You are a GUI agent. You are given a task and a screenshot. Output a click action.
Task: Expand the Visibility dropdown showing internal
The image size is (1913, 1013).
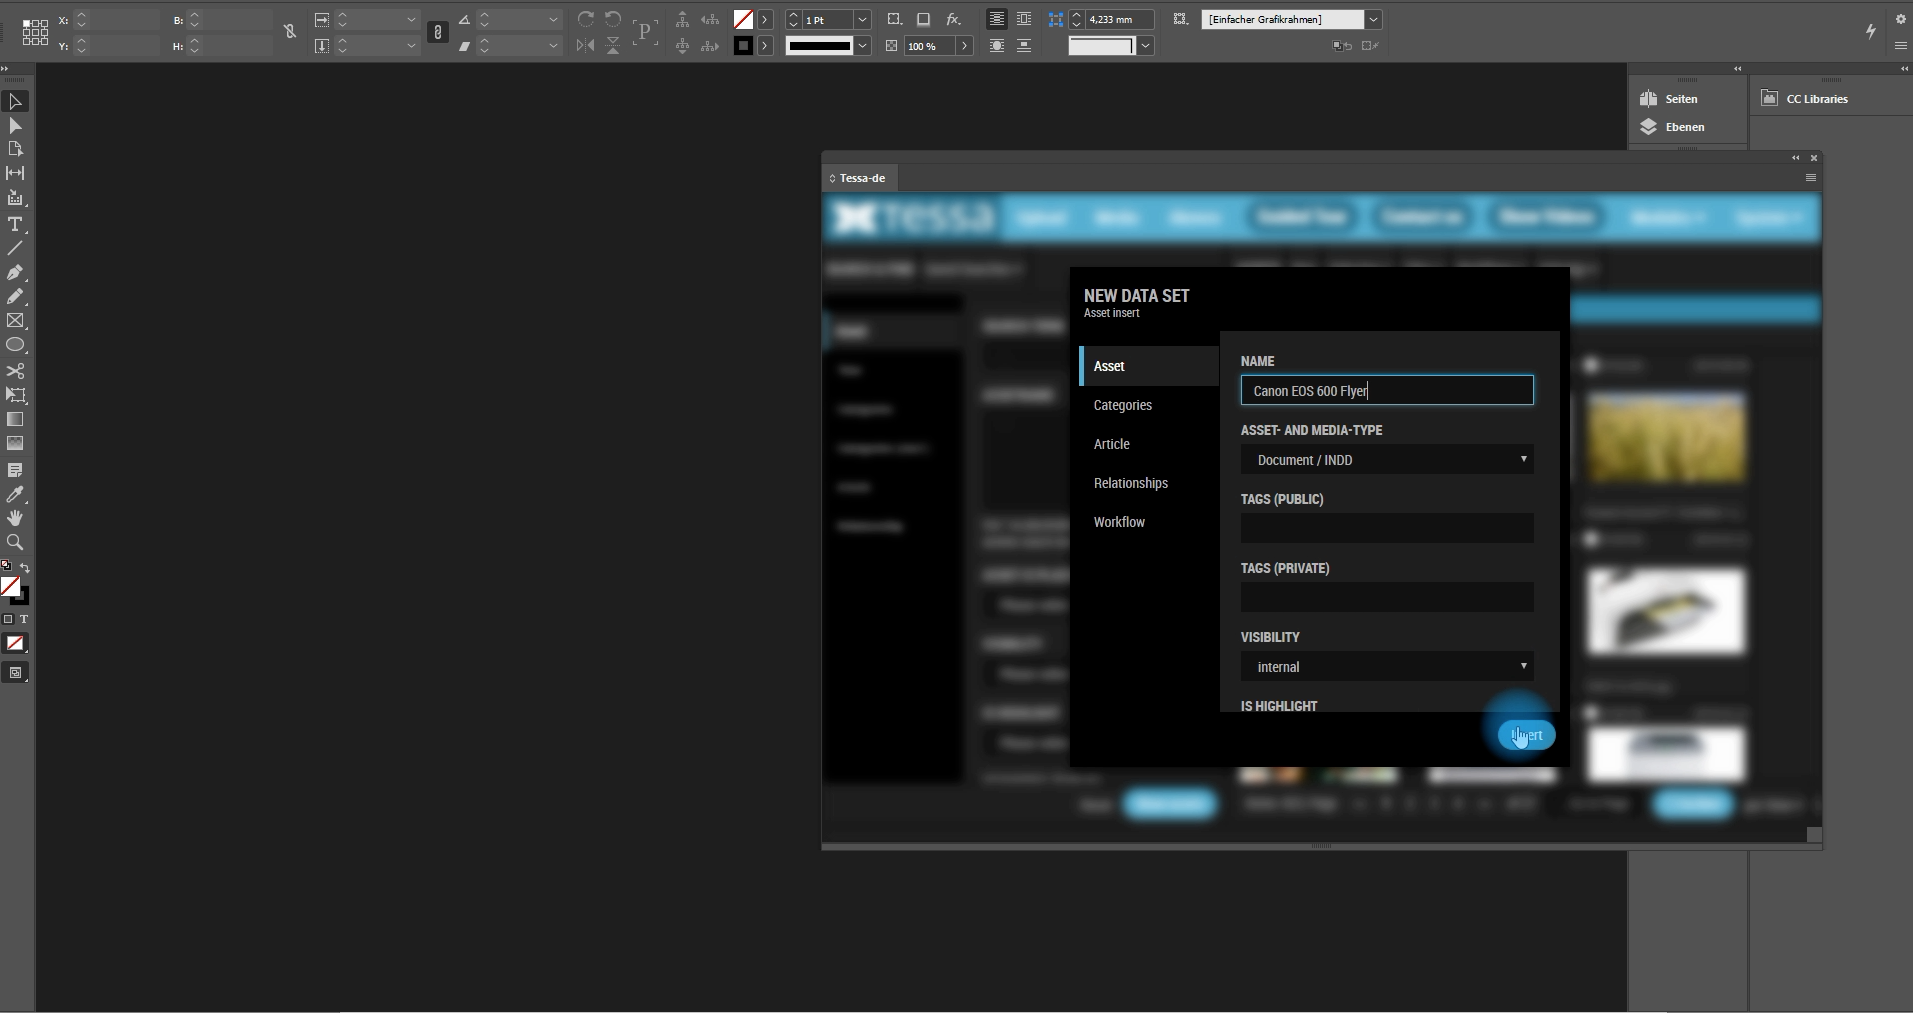tap(1386, 667)
